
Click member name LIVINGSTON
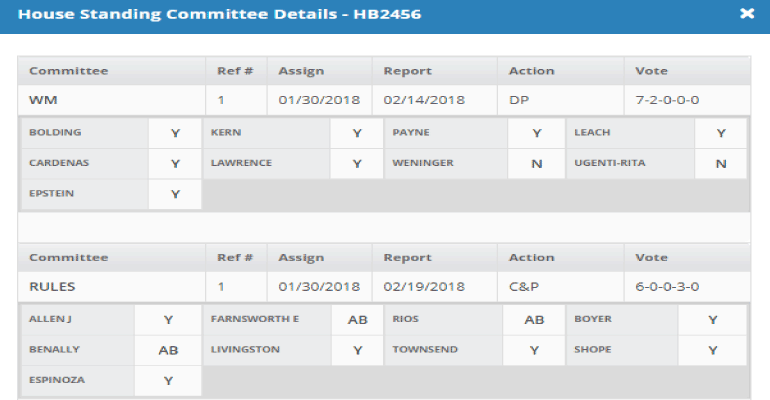[245, 350]
